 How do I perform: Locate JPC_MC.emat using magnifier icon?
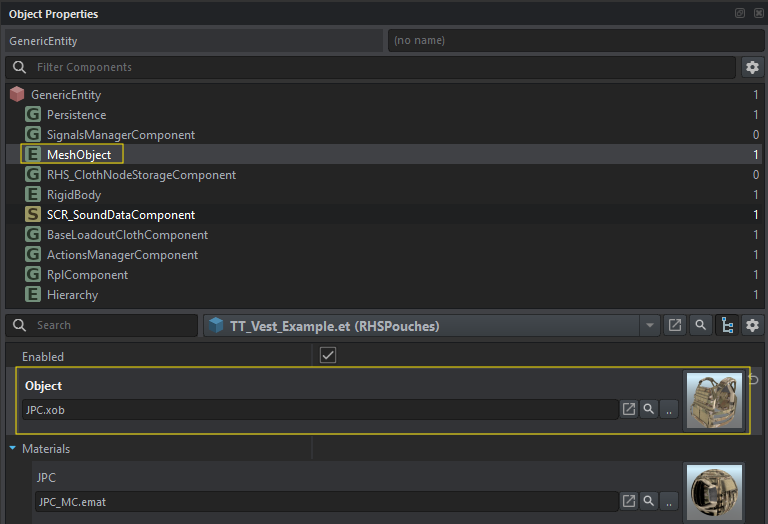[649, 501]
